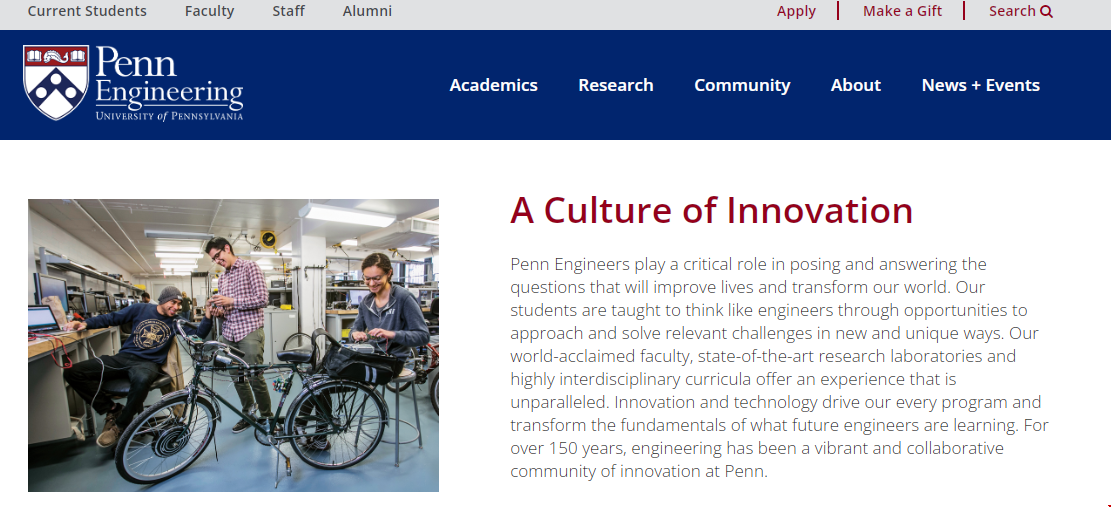This screenshot has width=1111, height=507.
Task: Click the Search magnifying glass icon
Action: pyautogui.click(x=1047, y=12)
